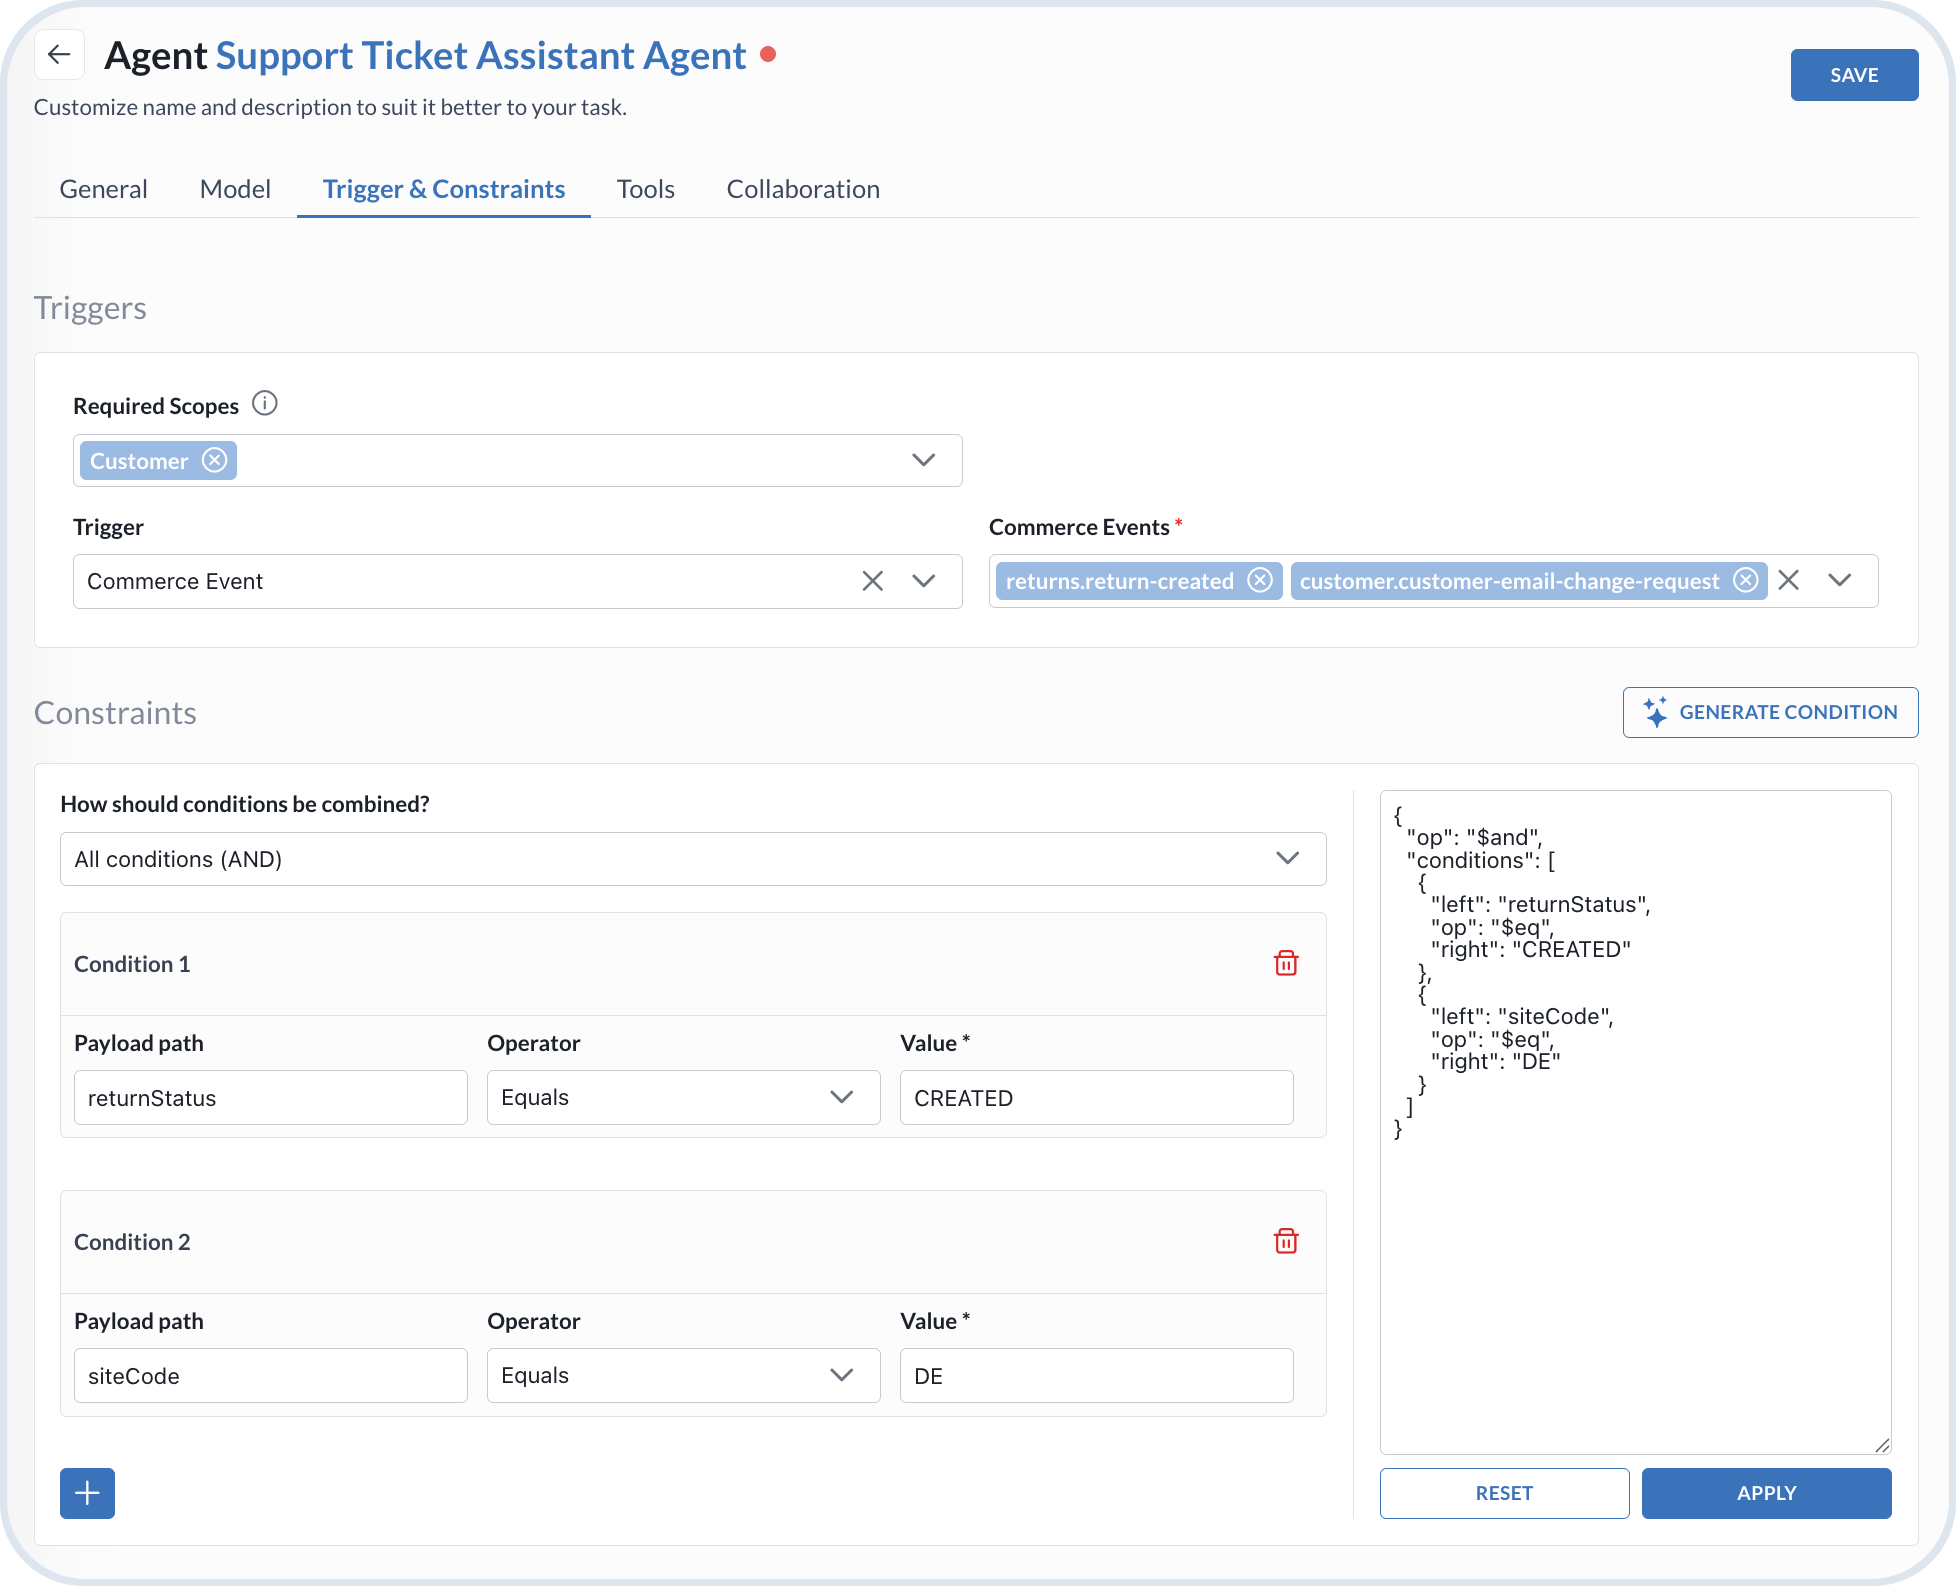Click the DE value field
Screen dimensions: 1956x1586
(1096, 1375)
